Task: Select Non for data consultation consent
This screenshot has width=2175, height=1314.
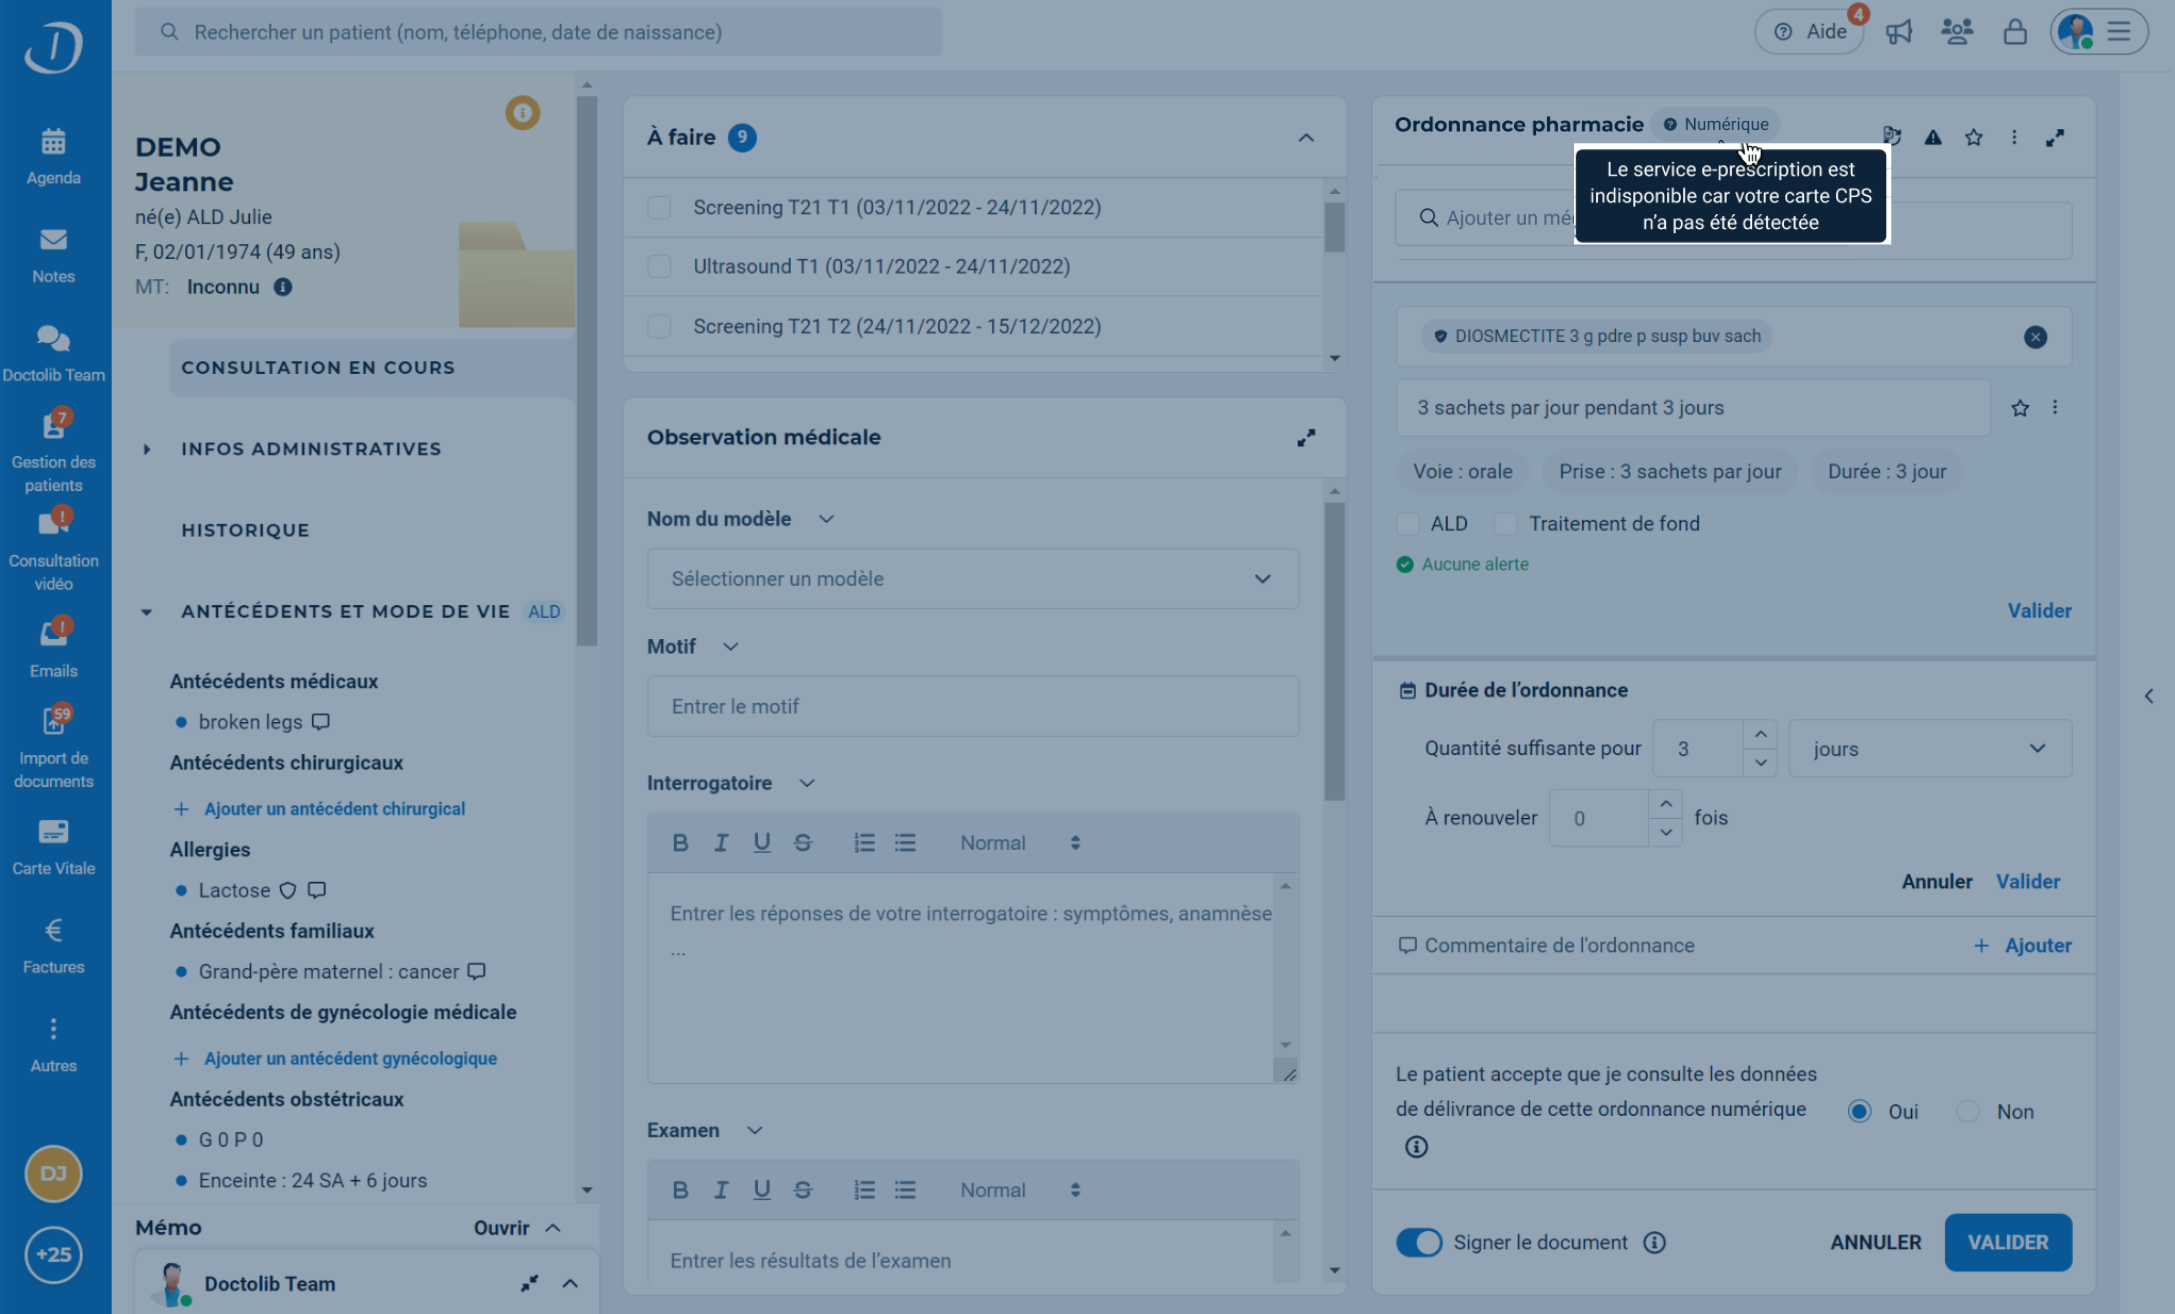Action: (x=1967, y=1112)
